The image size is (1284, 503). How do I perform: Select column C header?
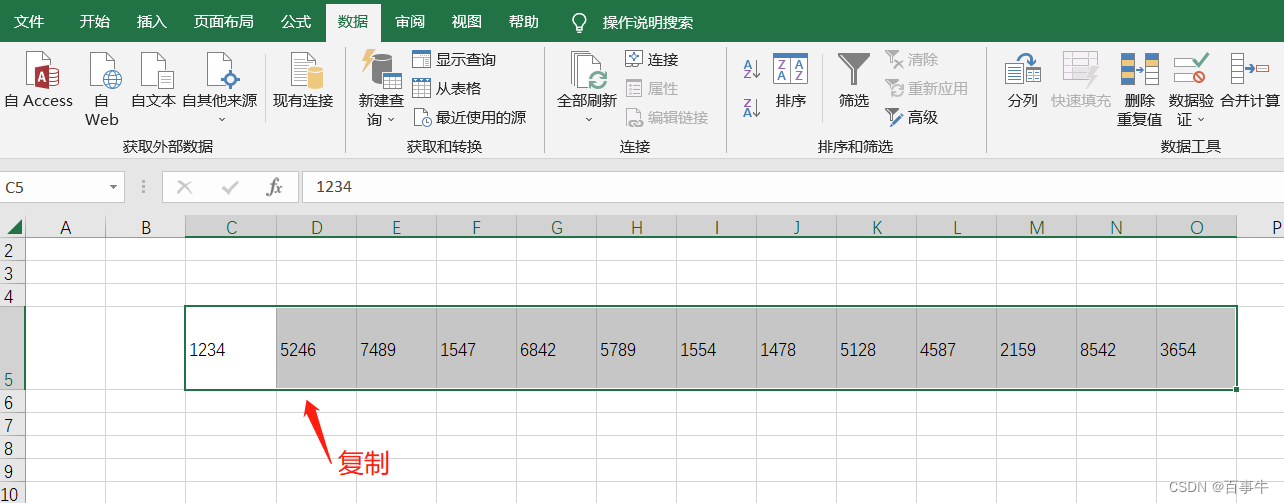tap(231, 227)
